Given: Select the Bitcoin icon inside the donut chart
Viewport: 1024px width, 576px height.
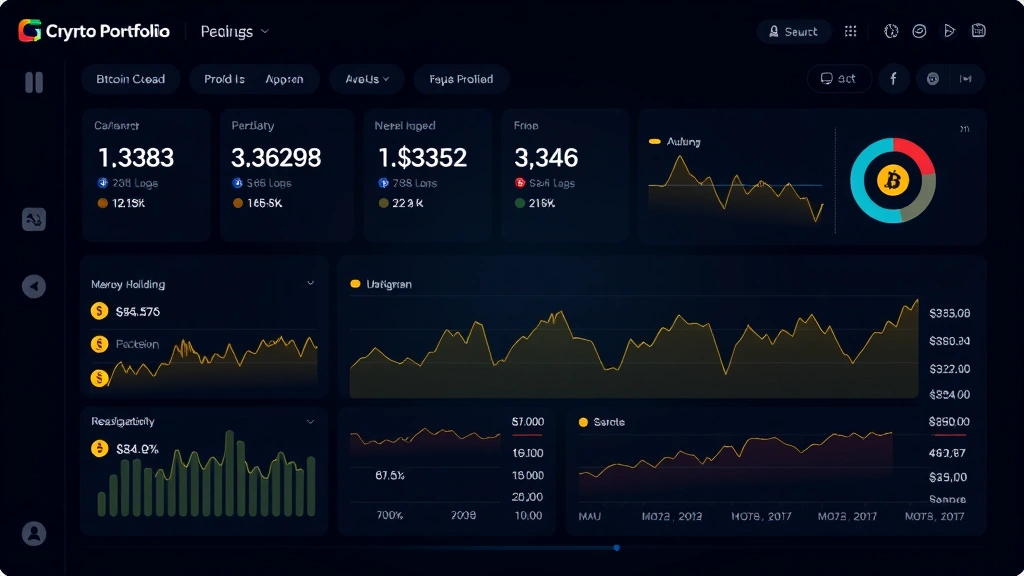Looking at the screenshot, I should 893,180.
